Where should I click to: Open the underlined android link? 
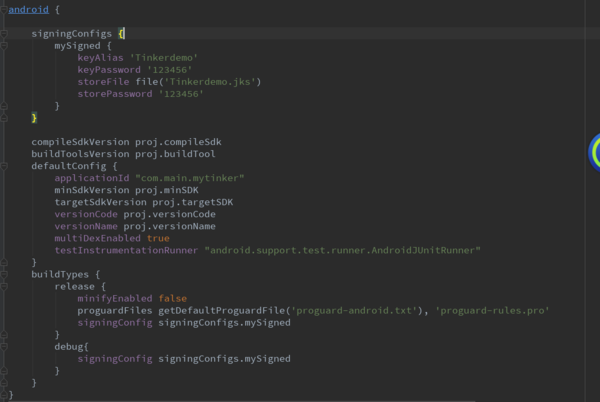coord(28,10)
